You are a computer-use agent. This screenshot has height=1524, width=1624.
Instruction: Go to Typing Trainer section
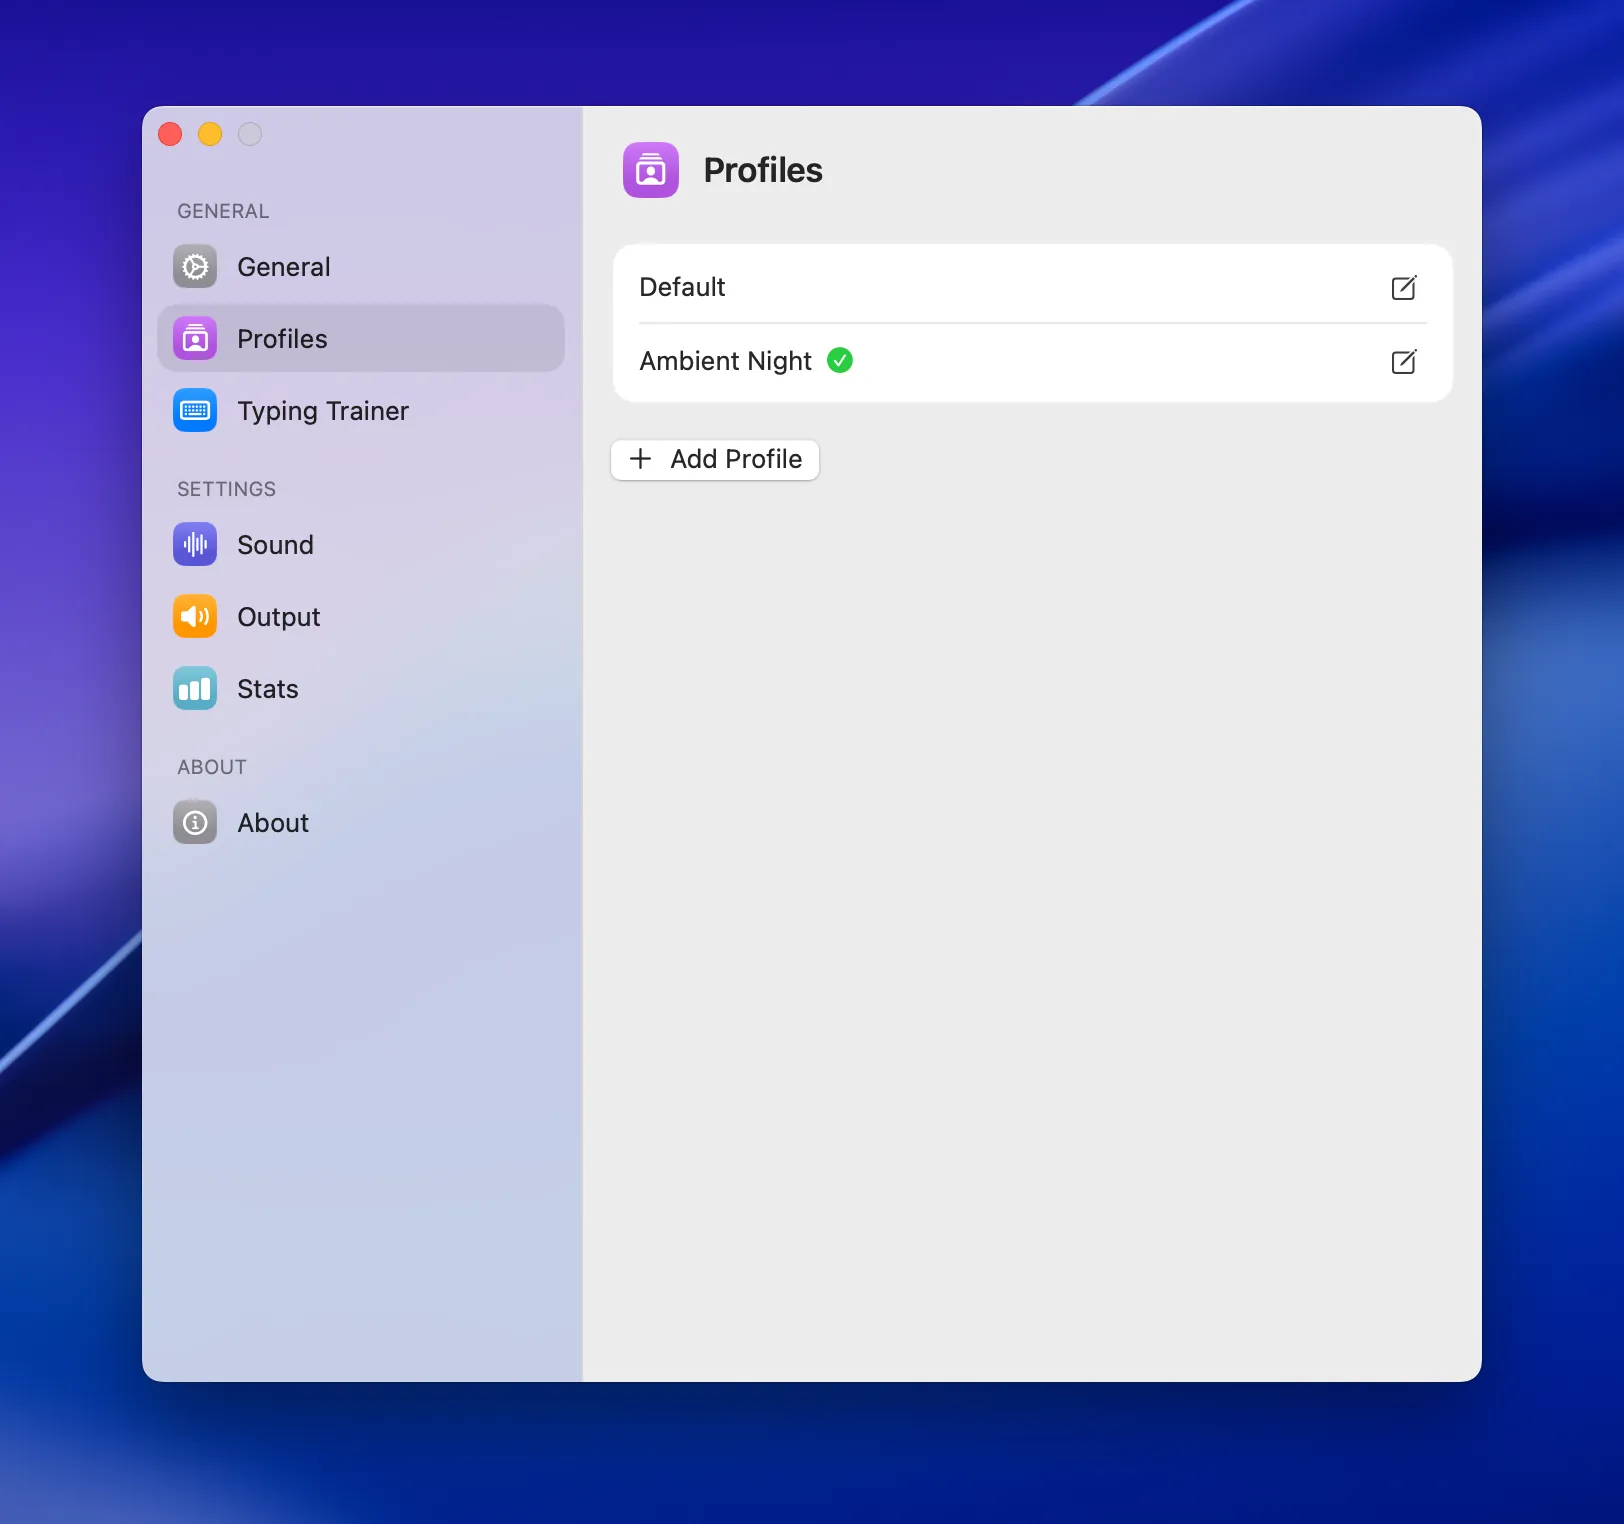pos(323,411)
